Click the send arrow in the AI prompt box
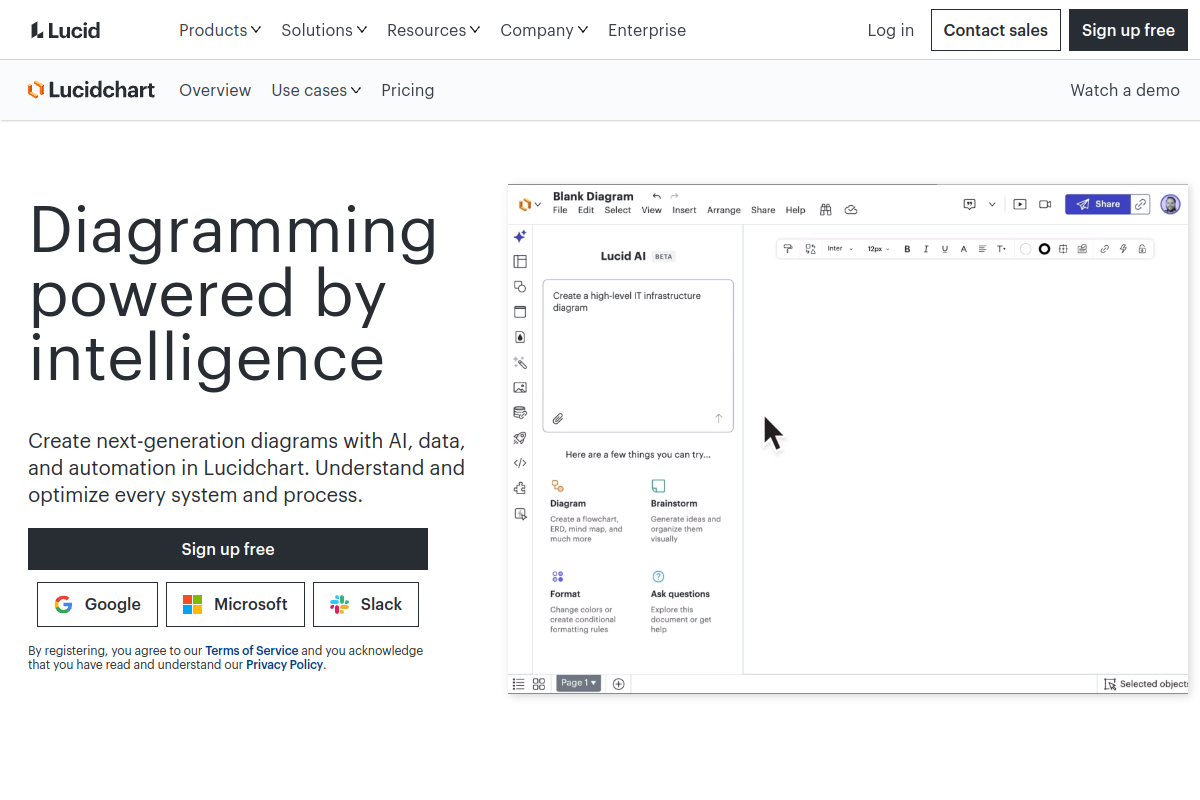 tap(718, 418)
